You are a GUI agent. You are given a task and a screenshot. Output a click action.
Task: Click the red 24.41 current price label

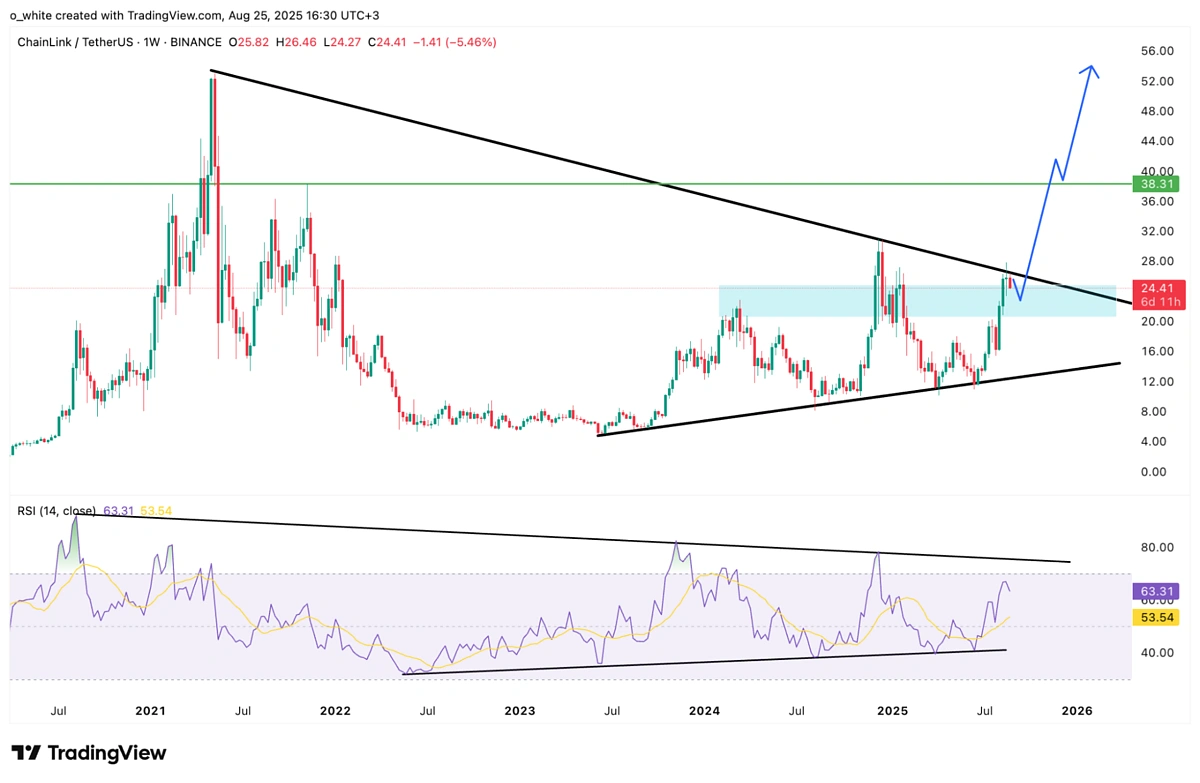1155,288
